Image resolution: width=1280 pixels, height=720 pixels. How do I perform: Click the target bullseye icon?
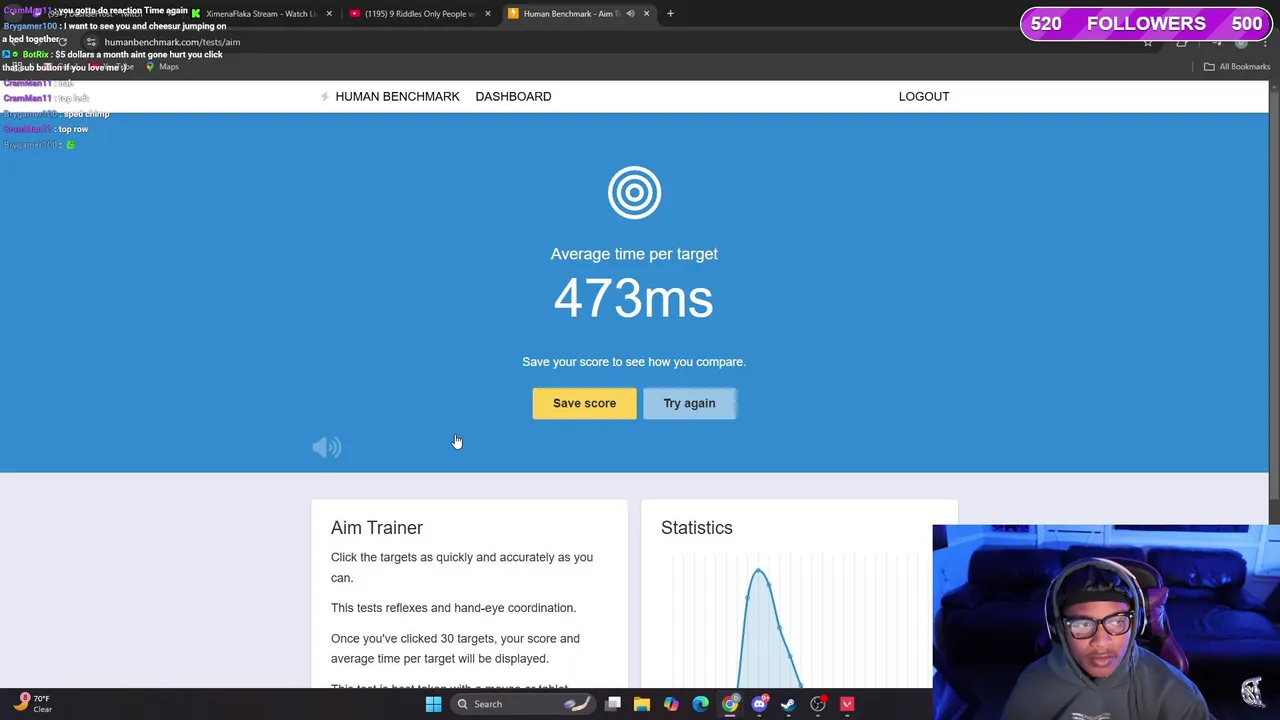[x=634, y=192]
